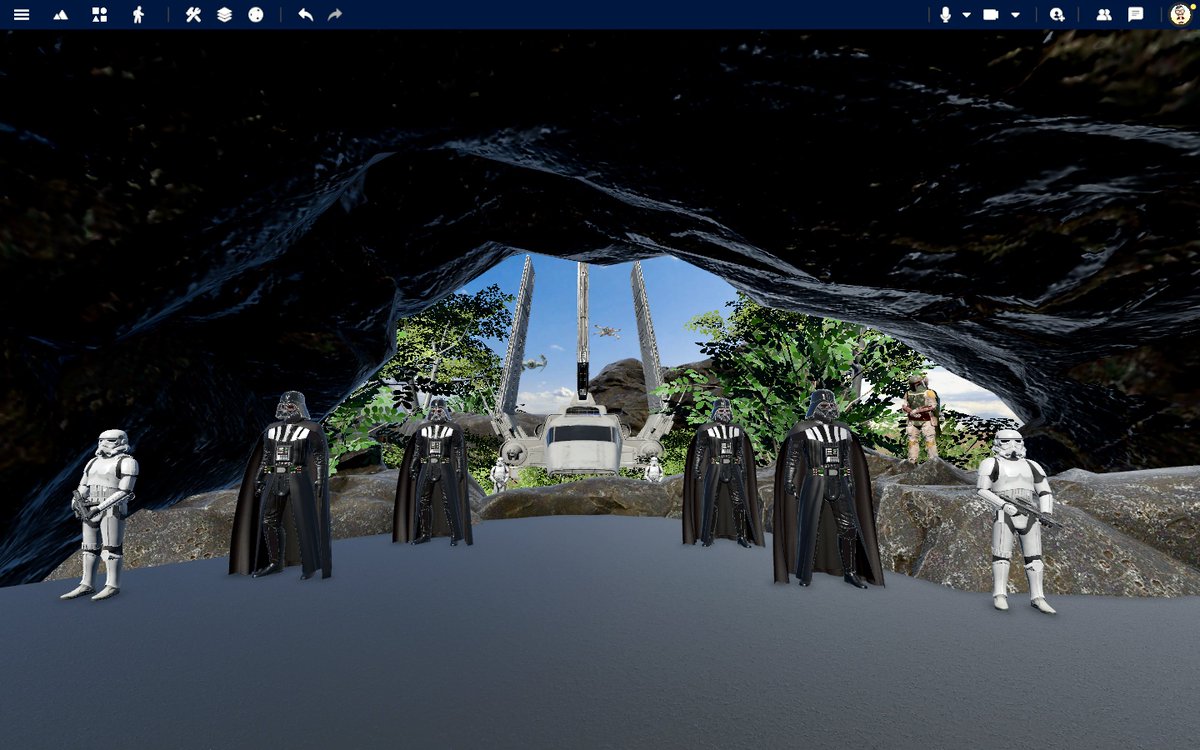Expand the camera options arrow

click(x=1015, y=15)
